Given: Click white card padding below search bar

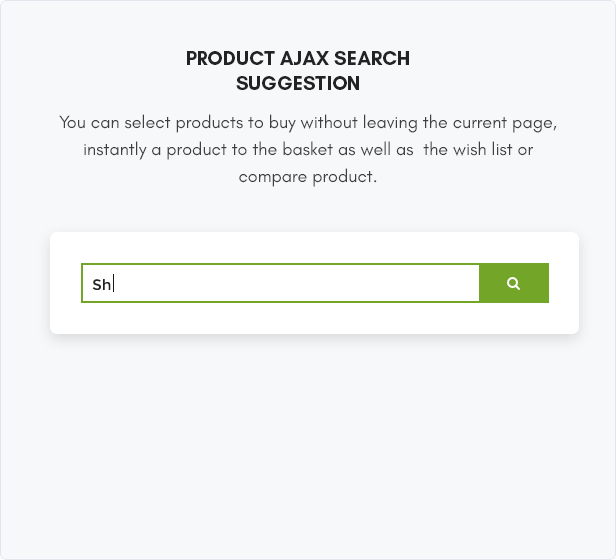Looking at the screenshot, I should 314,318.
